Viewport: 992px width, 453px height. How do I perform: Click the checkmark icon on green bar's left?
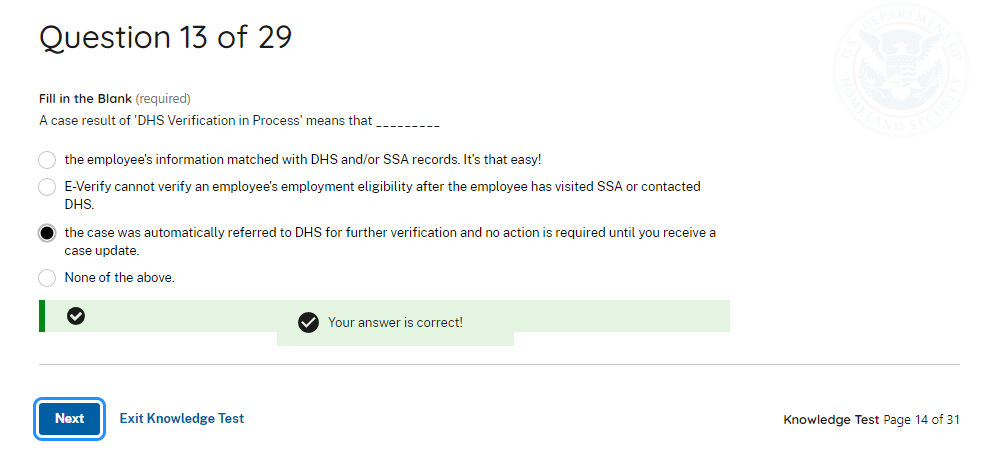[x=76, y=316]
